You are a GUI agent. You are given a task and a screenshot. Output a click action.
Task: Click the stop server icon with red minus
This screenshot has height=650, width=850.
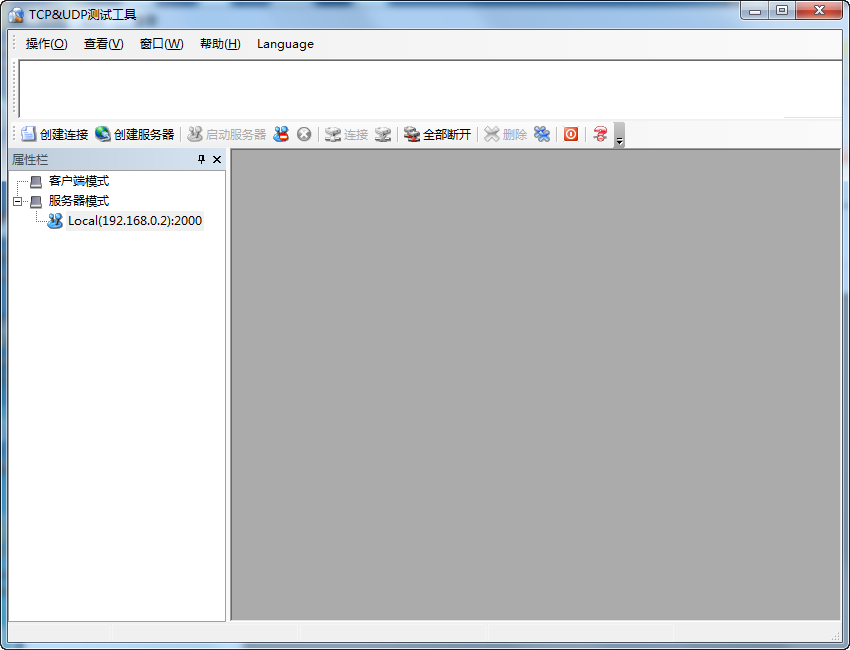click(281, 134)
